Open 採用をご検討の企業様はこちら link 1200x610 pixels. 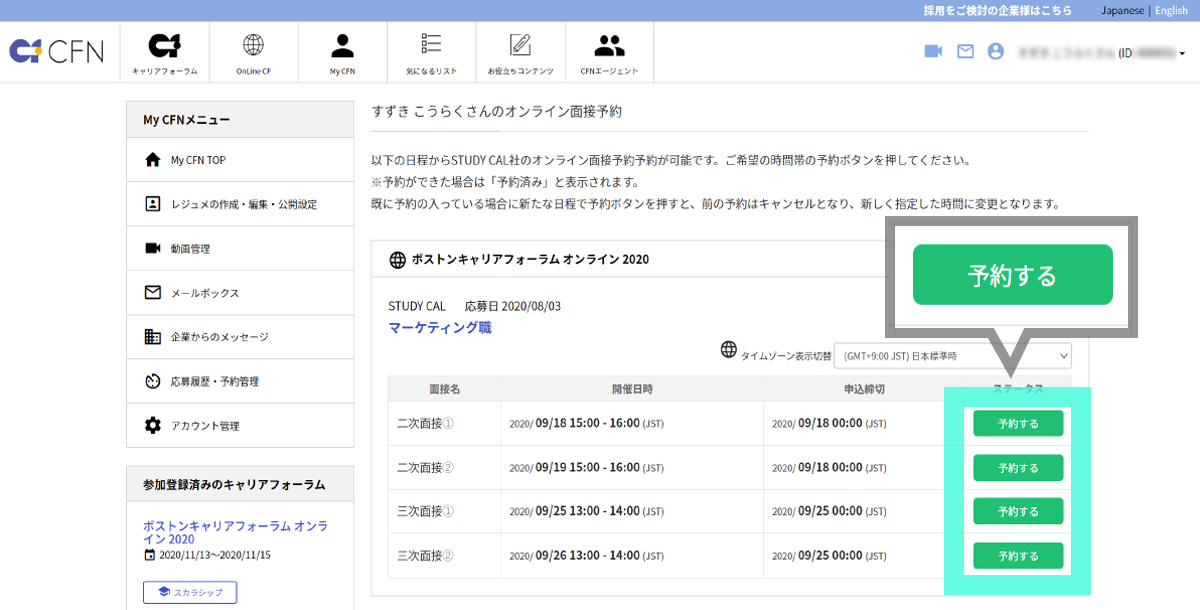tap(997, 10)
